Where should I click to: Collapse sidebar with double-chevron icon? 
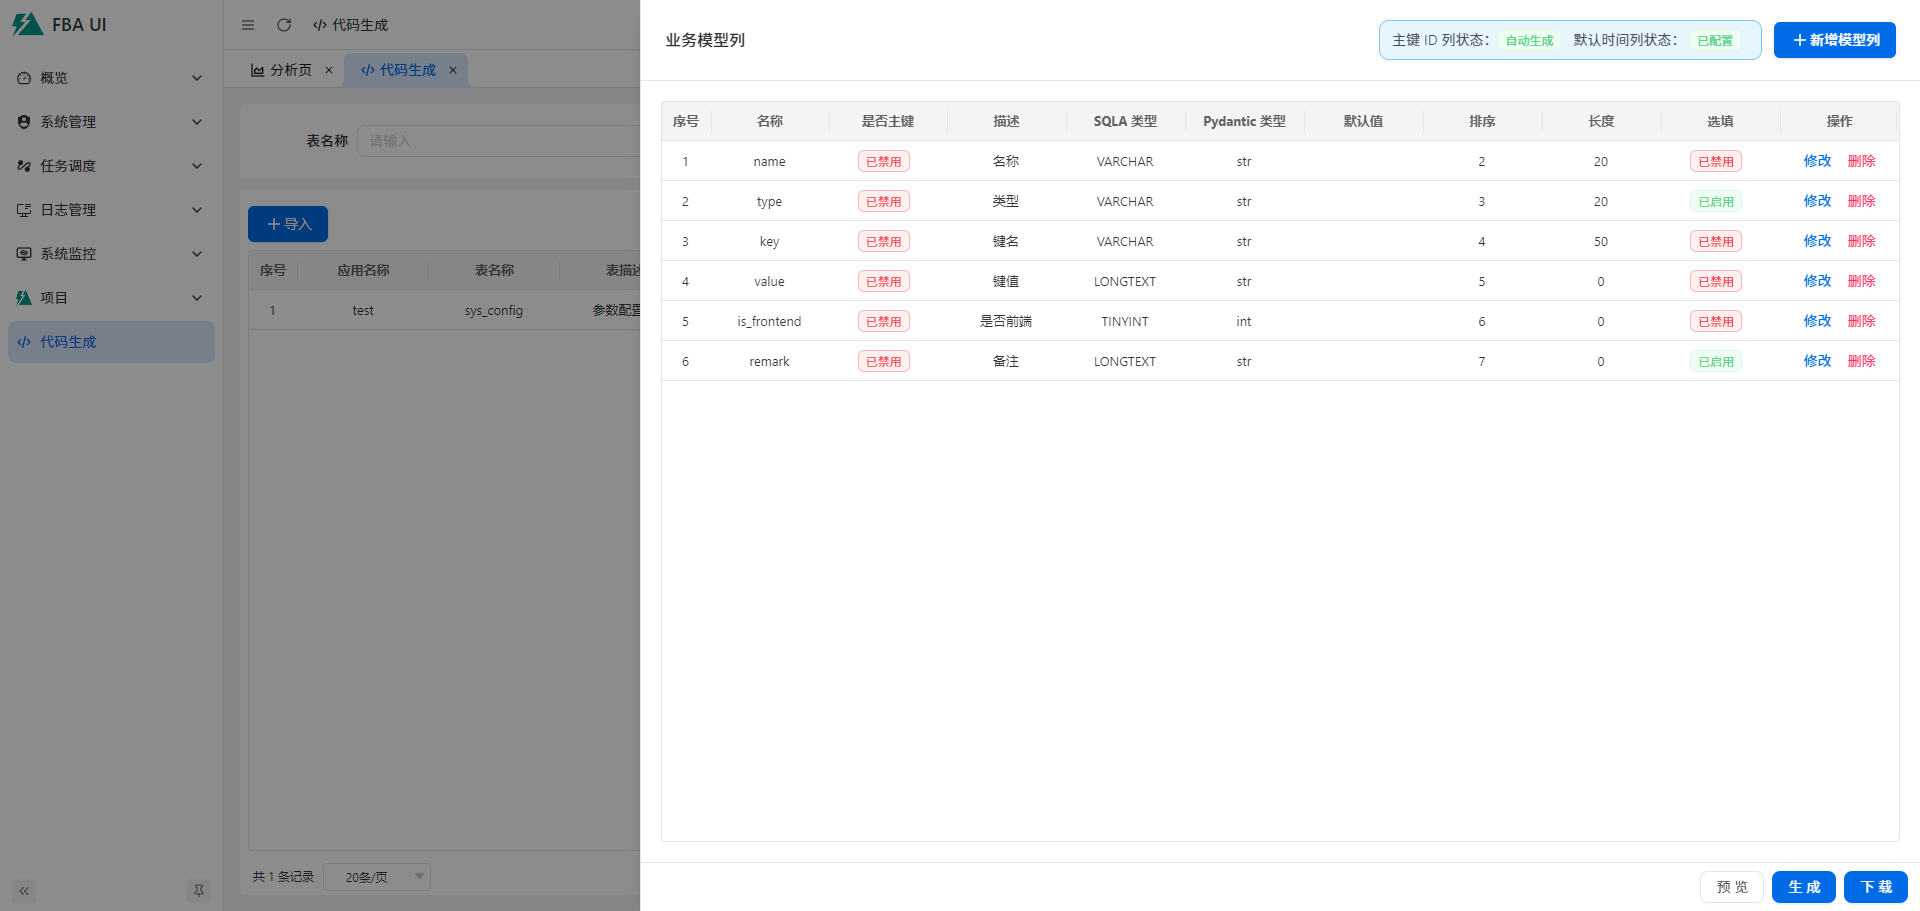pos(24,890)
